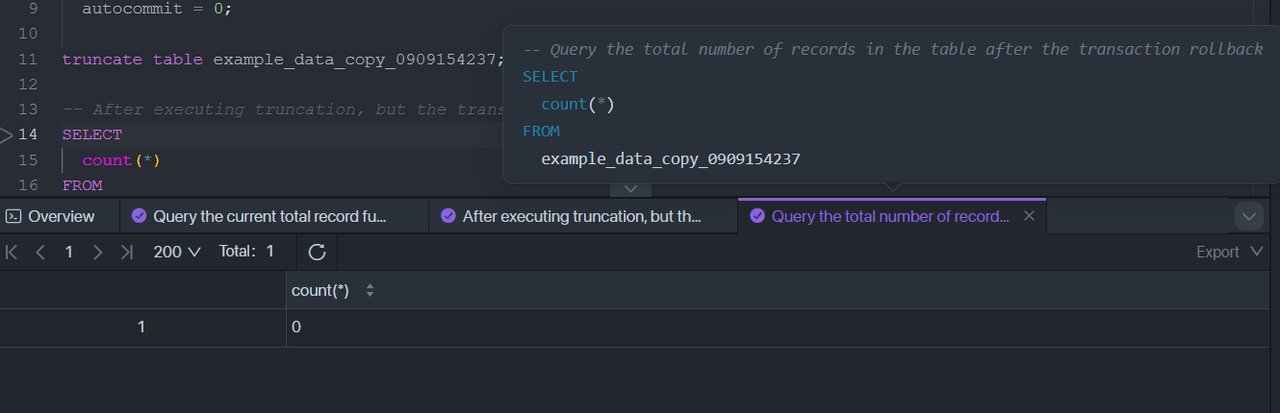Open the page size 200 dropdown
Screen dimensions: 1280x413
pos(177,252)
